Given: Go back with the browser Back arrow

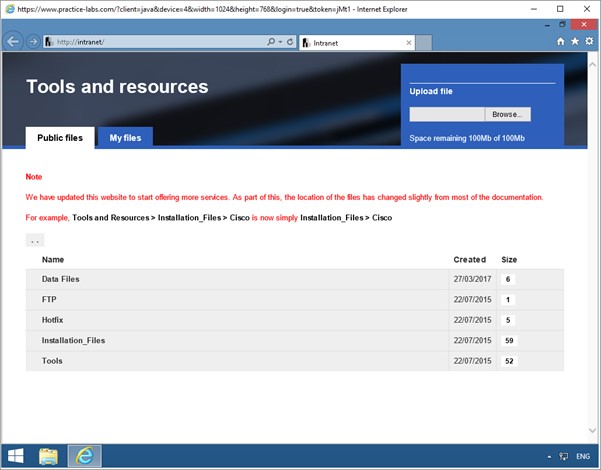Looking at the screenshot, I should click(x=13, y=41).
